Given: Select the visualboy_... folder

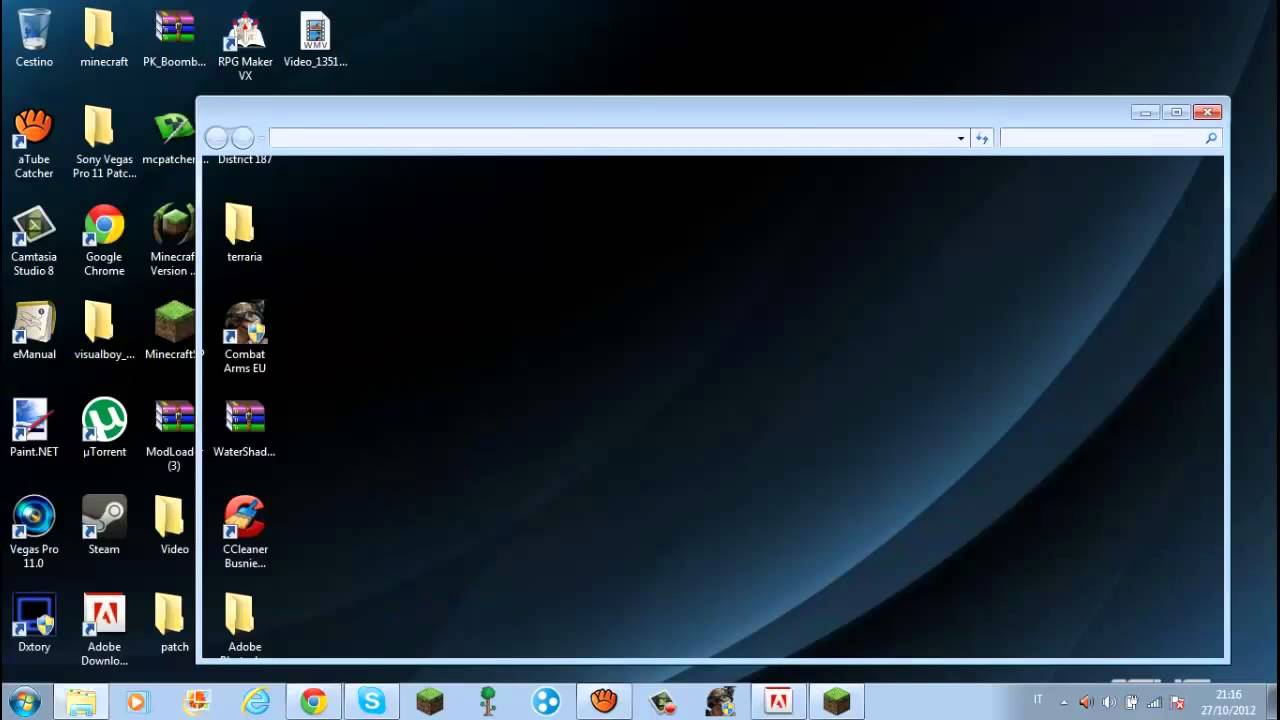Looking at the screenshot, I should [x=104, y=330].
